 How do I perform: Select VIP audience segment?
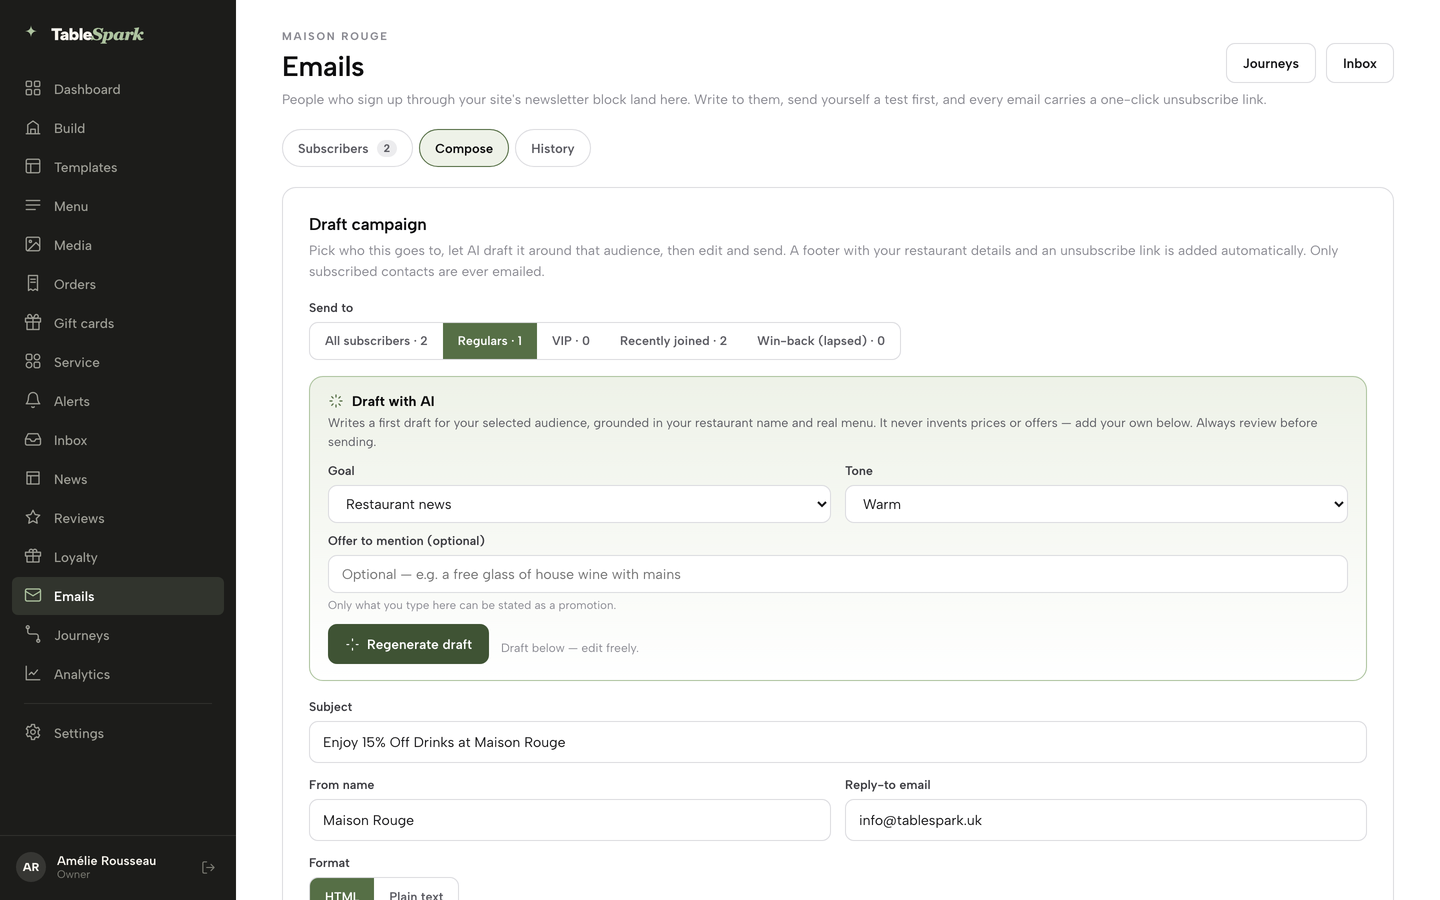pos(571,341)
